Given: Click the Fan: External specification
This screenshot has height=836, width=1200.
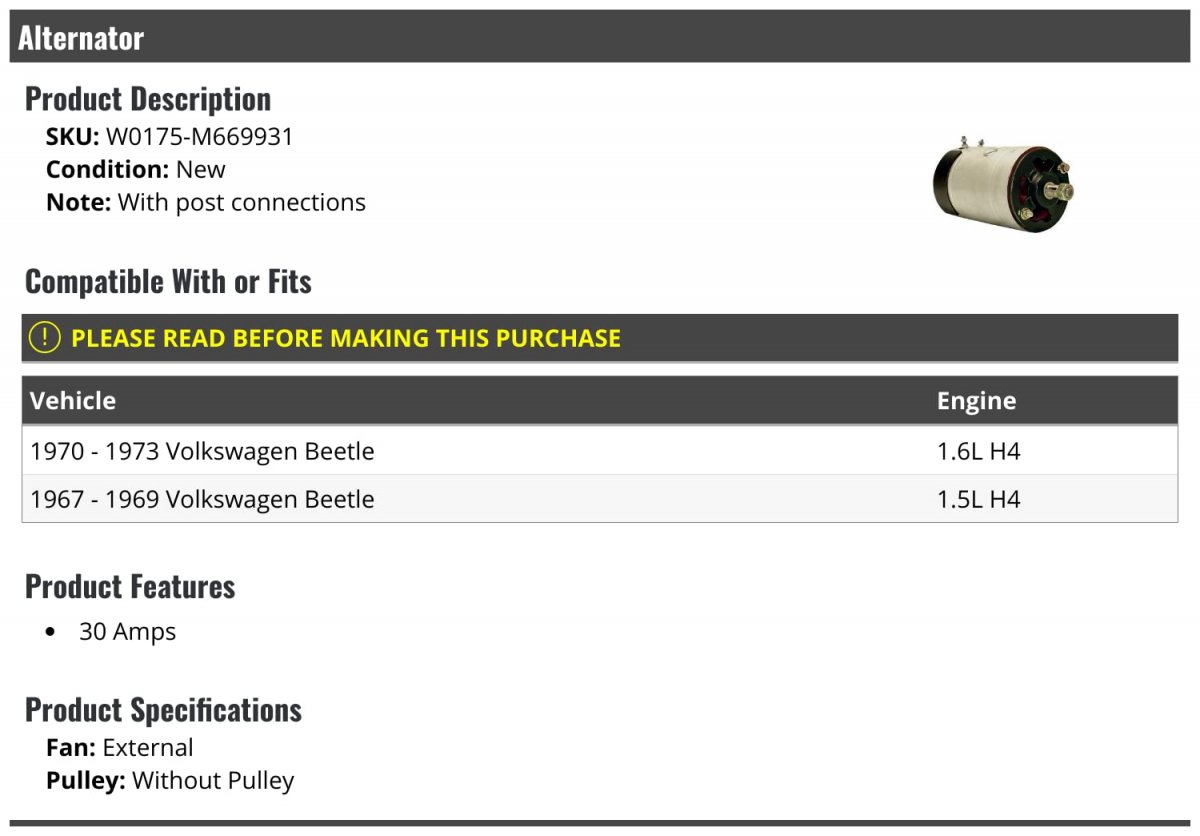Looking at the screenshot, I should pyautogui.click(x=120, y=747).
